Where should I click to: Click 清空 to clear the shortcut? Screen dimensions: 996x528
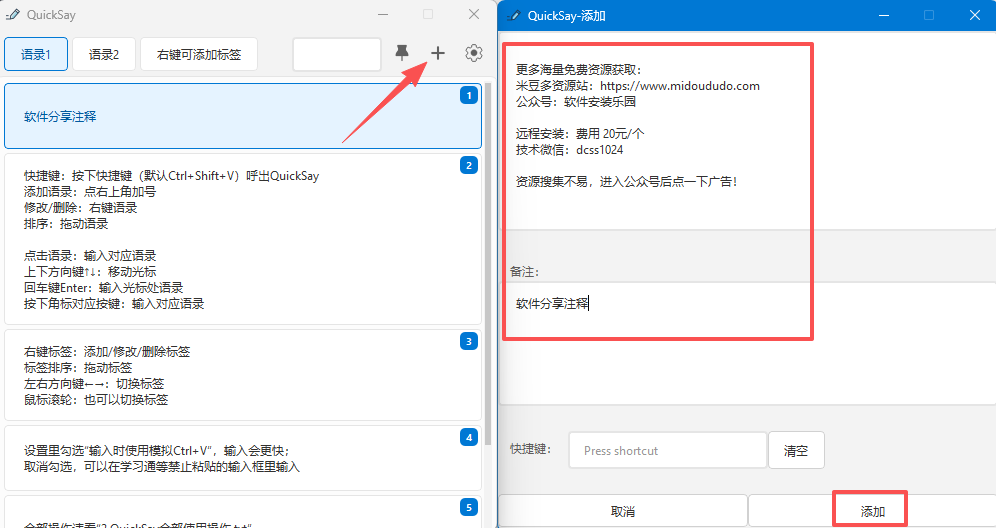click(x=796, y=450)
